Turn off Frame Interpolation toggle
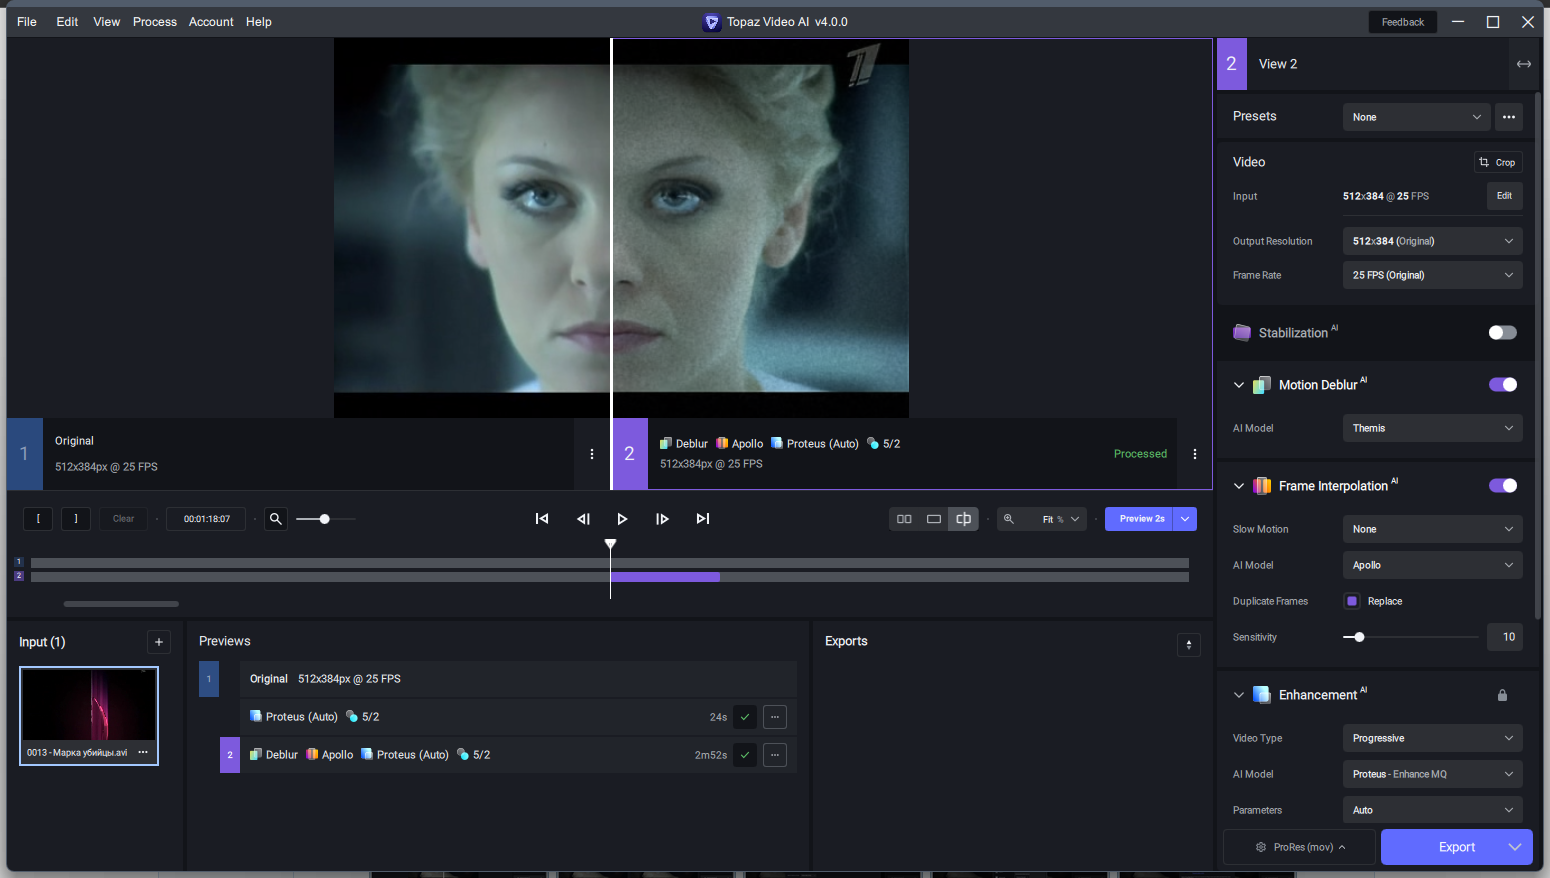 [1503, 486]
